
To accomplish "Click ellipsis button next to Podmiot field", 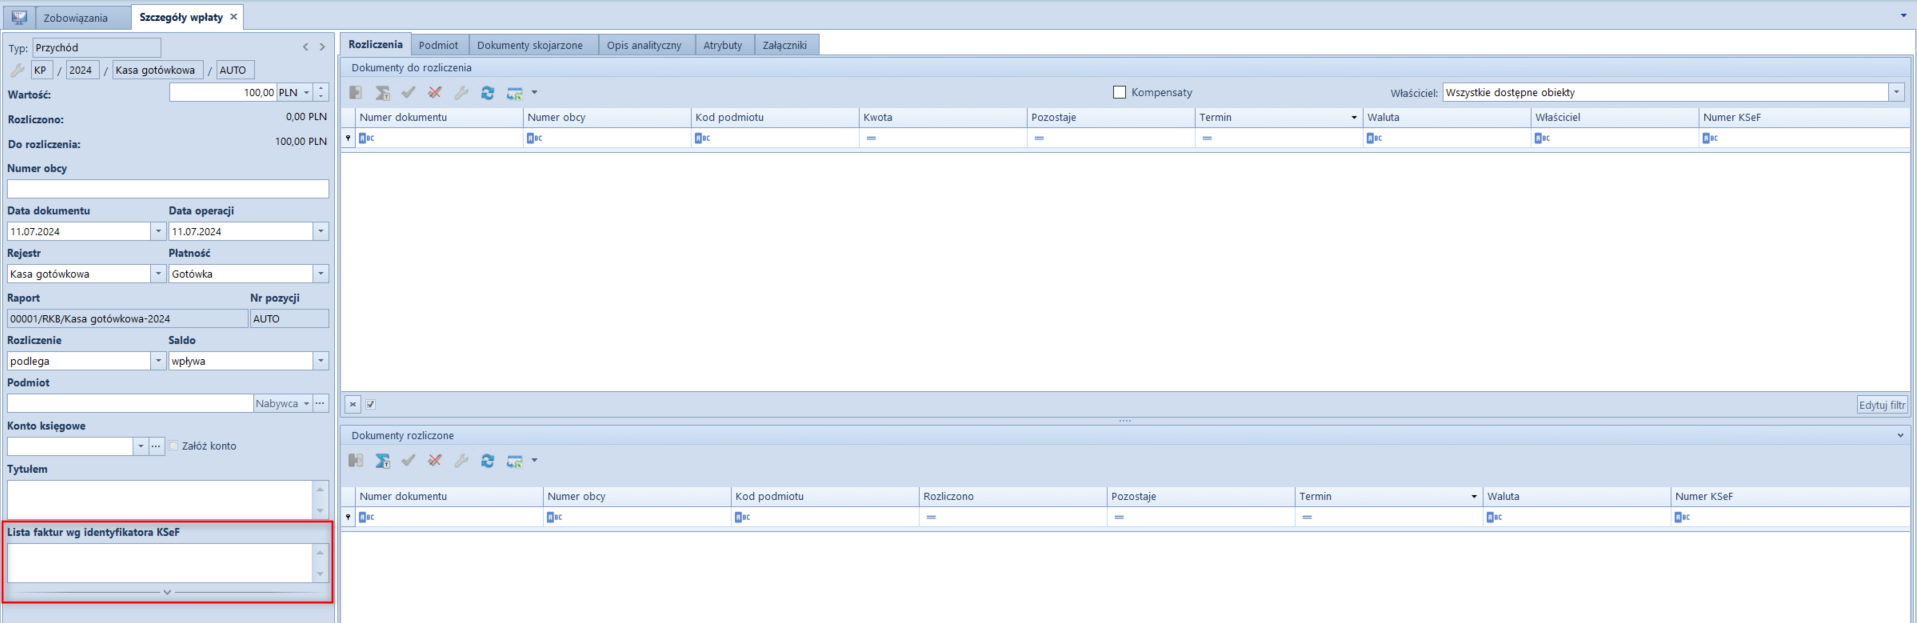I will click(320, 403).
